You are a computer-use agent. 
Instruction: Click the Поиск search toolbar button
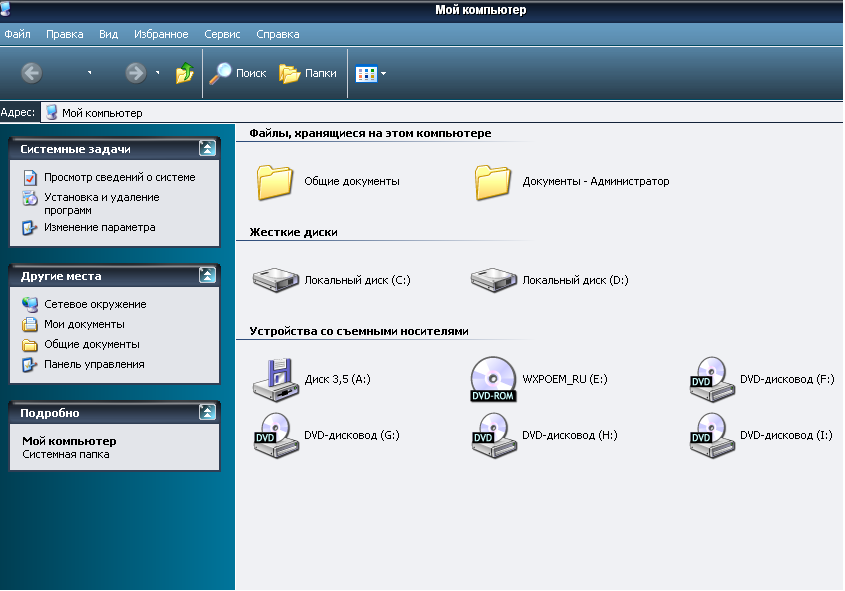click(238, 73)
